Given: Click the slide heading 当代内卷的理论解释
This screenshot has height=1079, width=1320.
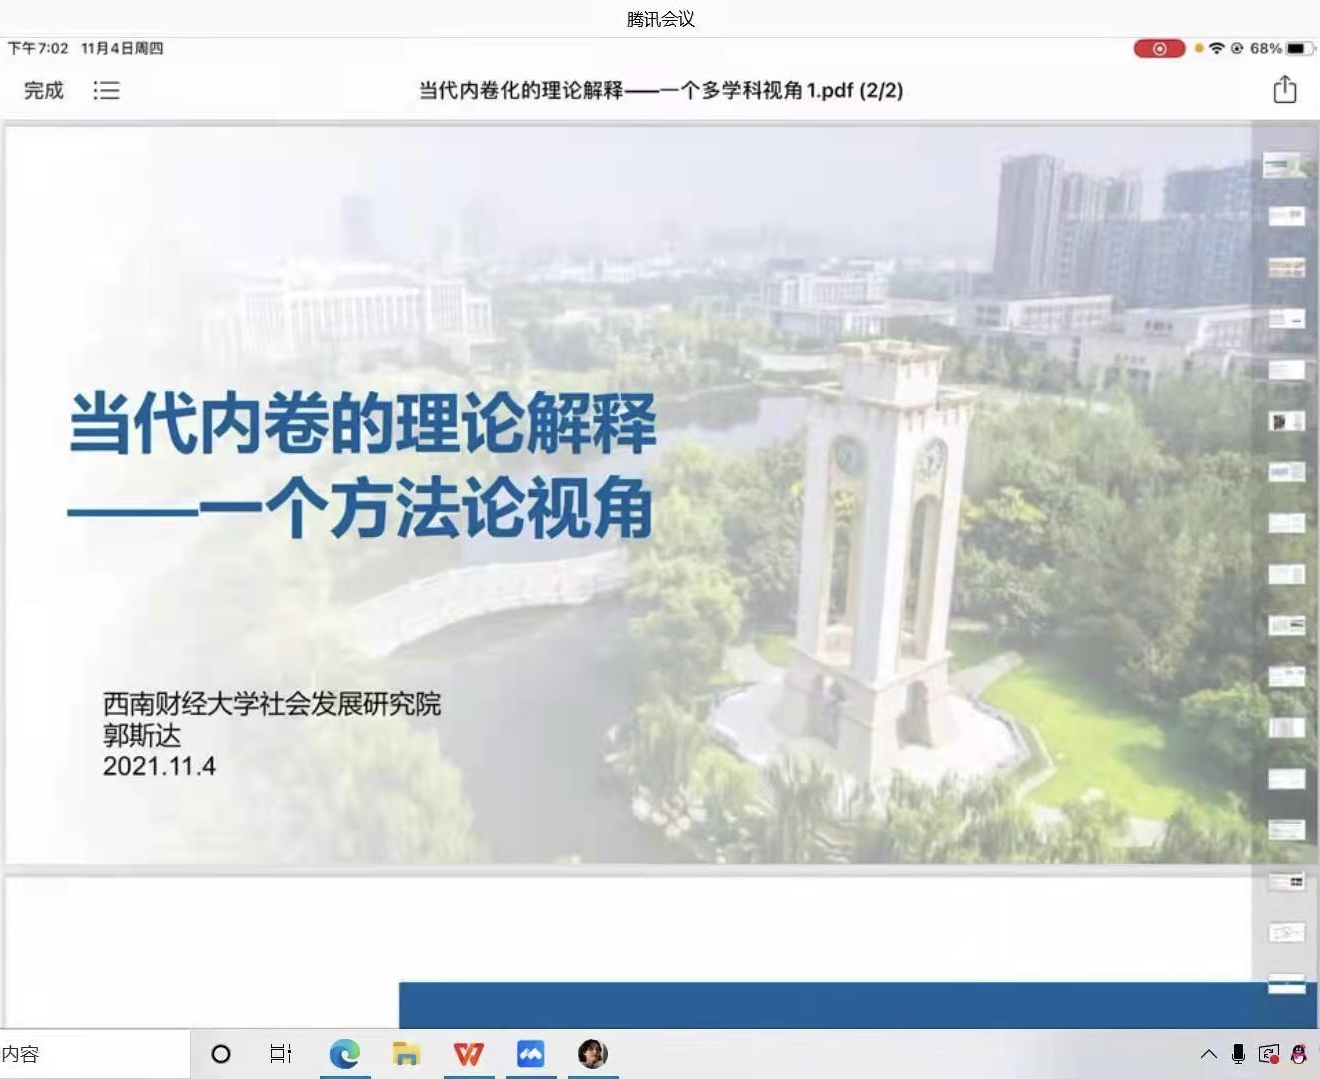Looking at the screenshot, I should click(x=363, y=423).
